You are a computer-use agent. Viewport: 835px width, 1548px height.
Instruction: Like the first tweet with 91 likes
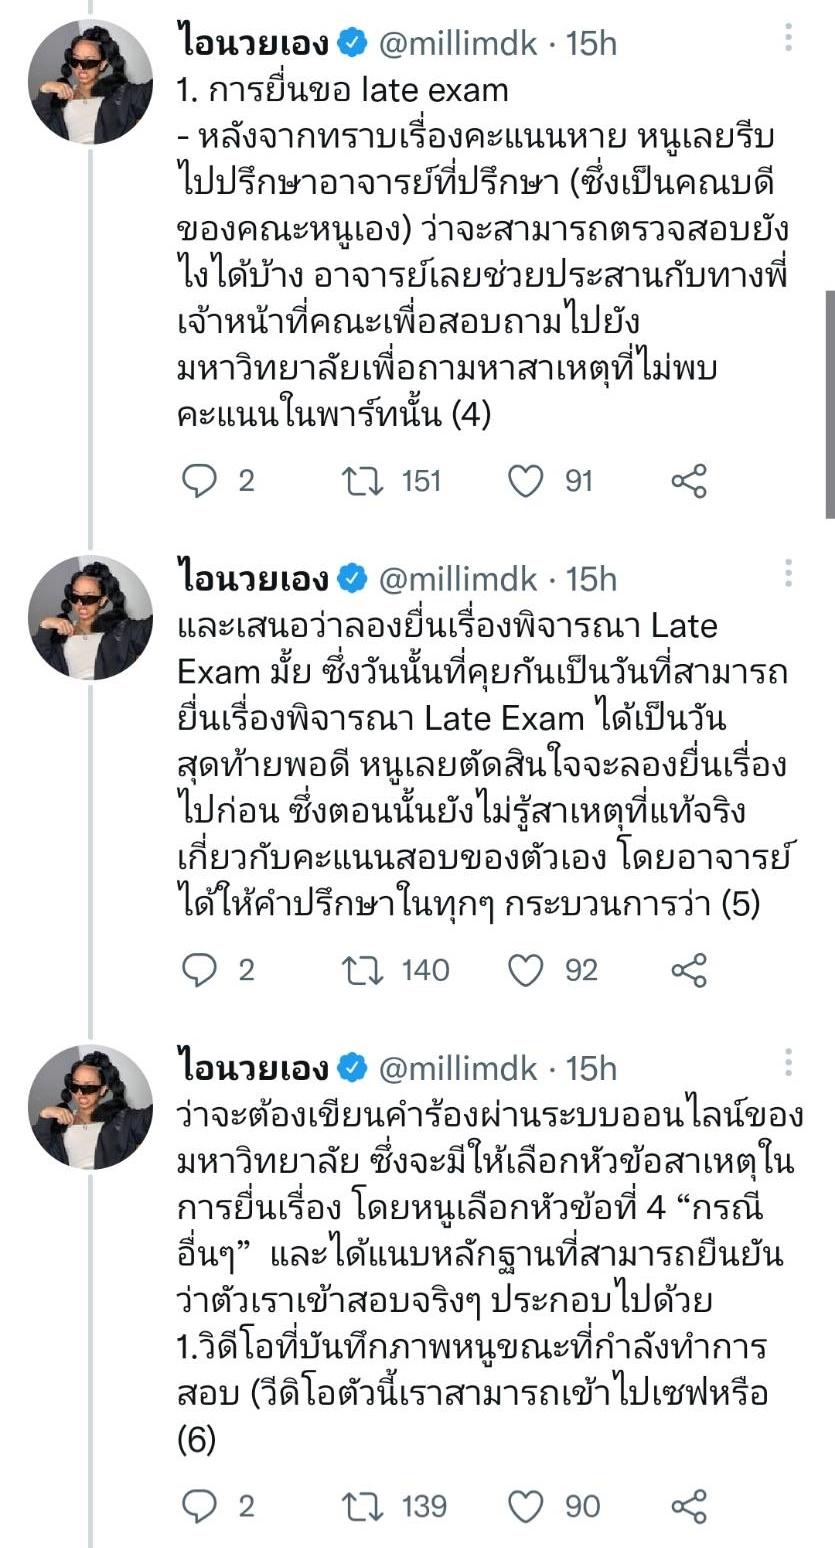tap(525, 481)
